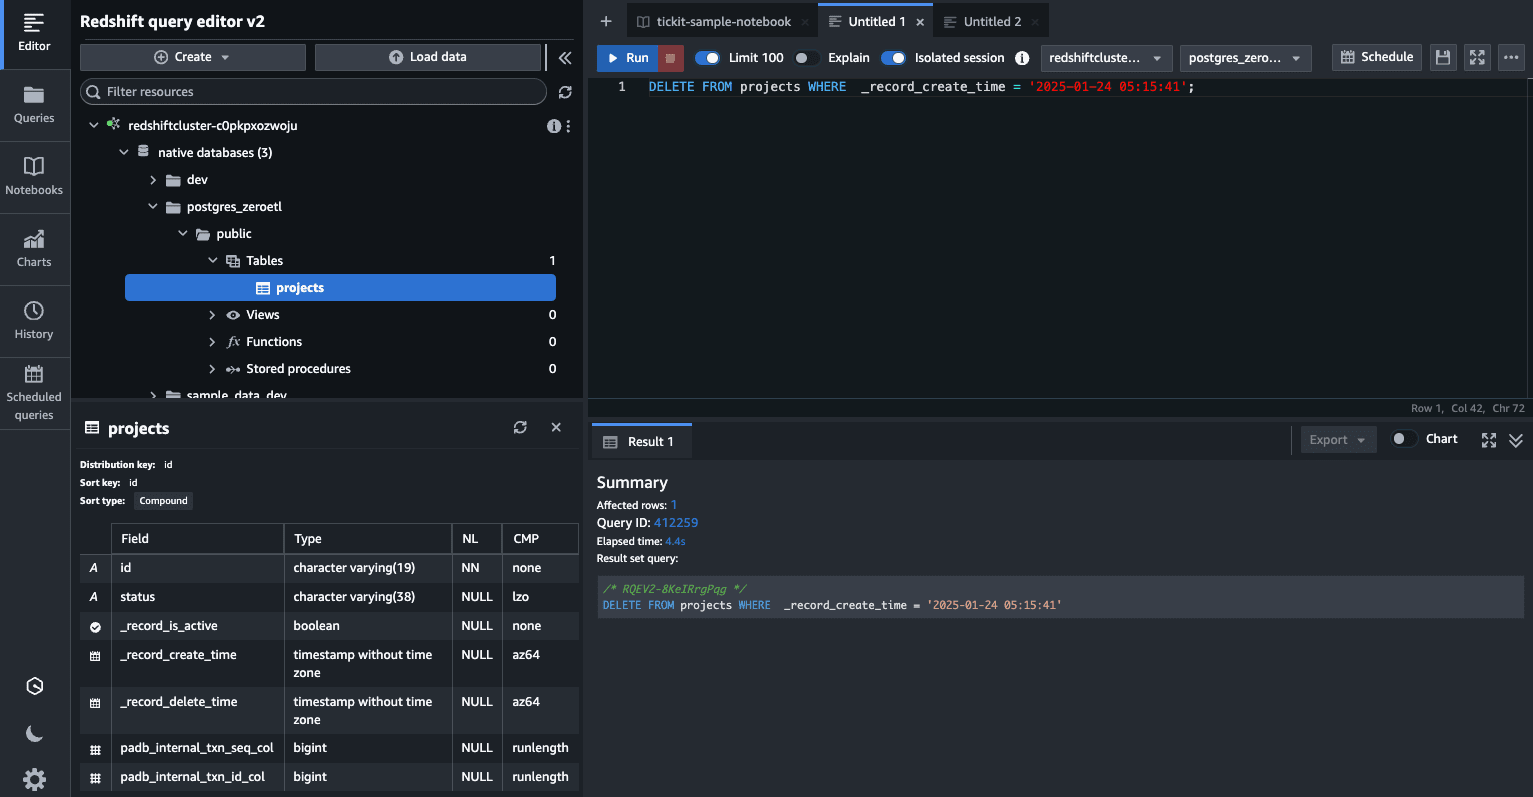Toggle the Explain switch

click(x=806, y=58)
